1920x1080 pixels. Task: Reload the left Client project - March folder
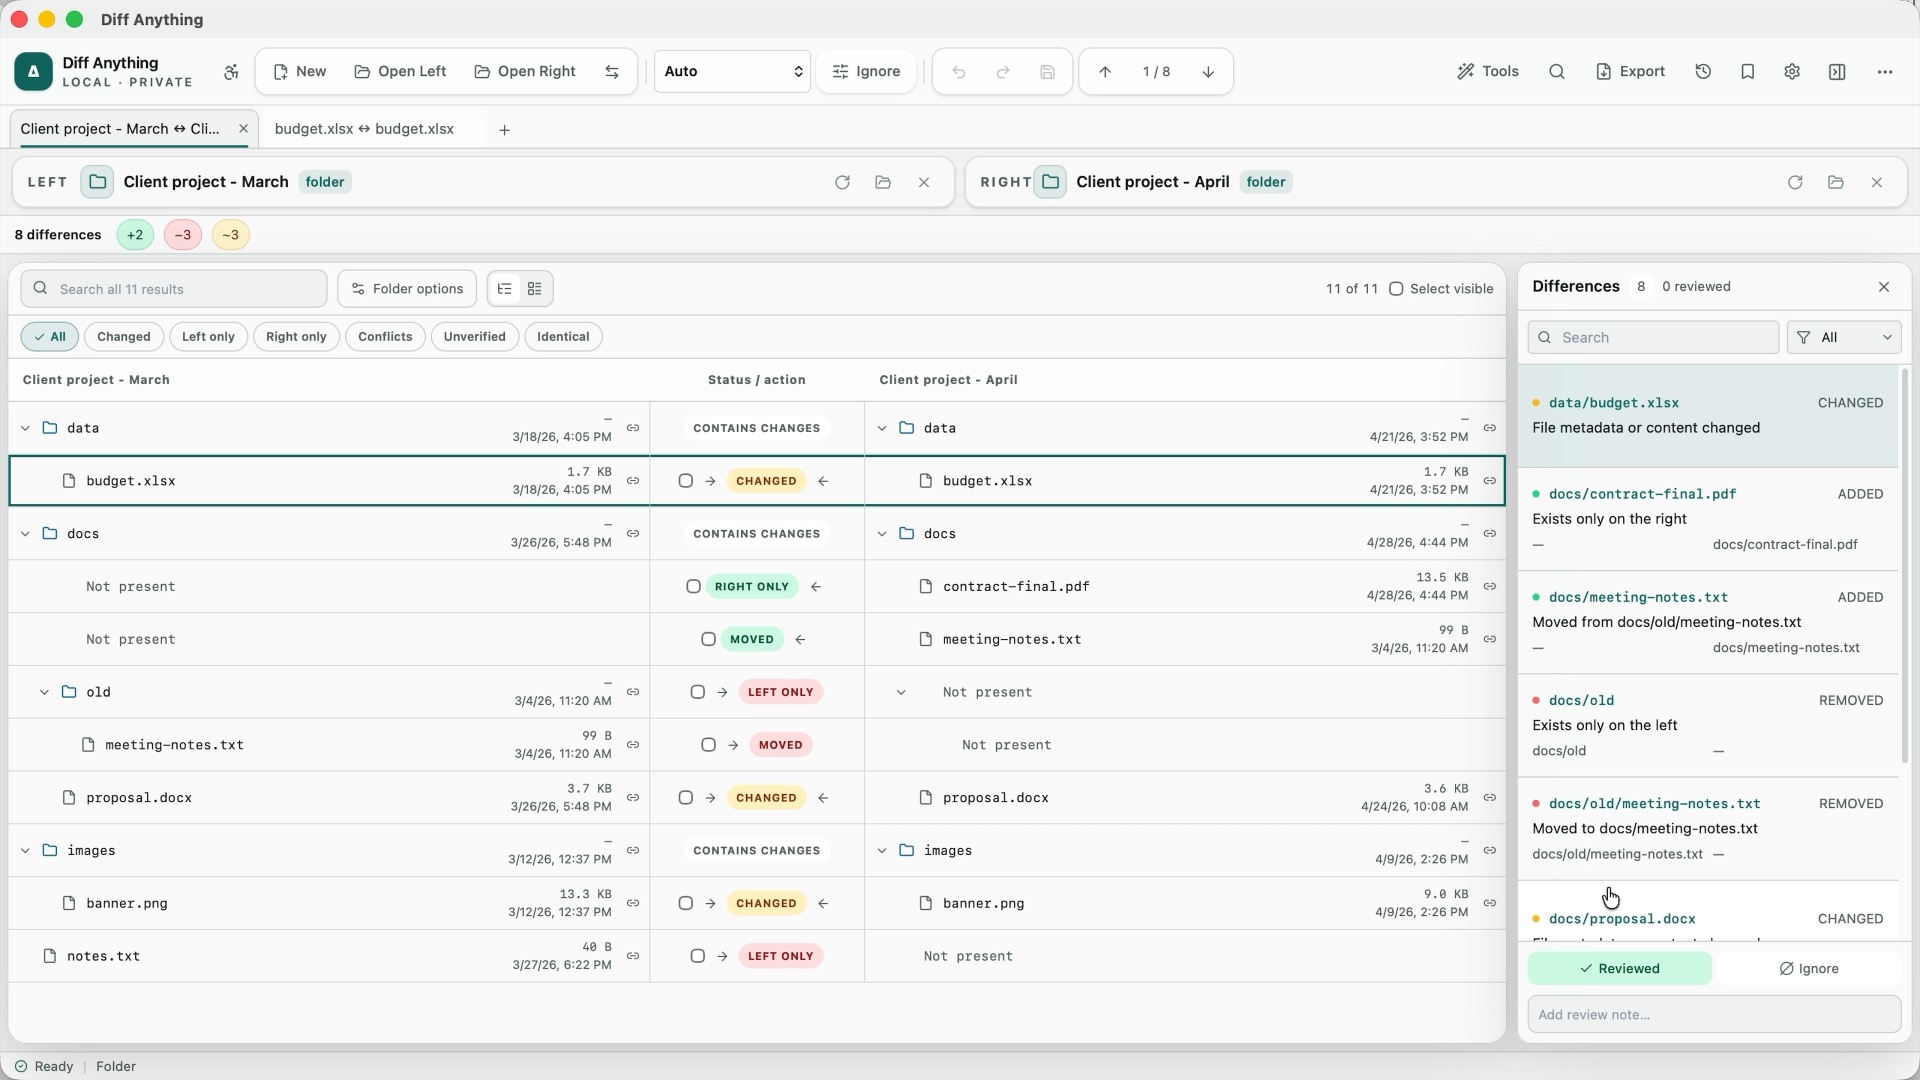842,182
